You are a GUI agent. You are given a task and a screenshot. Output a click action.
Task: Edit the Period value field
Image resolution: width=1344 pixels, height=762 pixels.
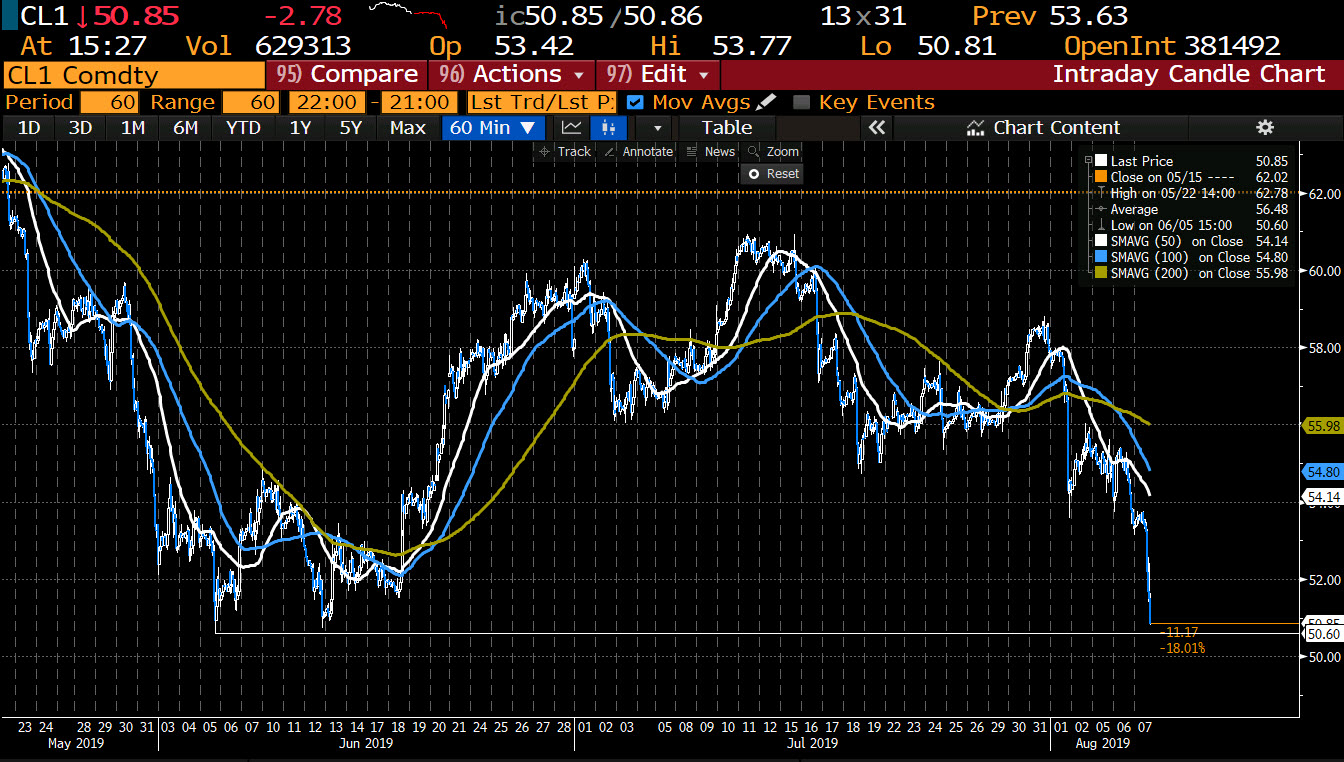109,102
